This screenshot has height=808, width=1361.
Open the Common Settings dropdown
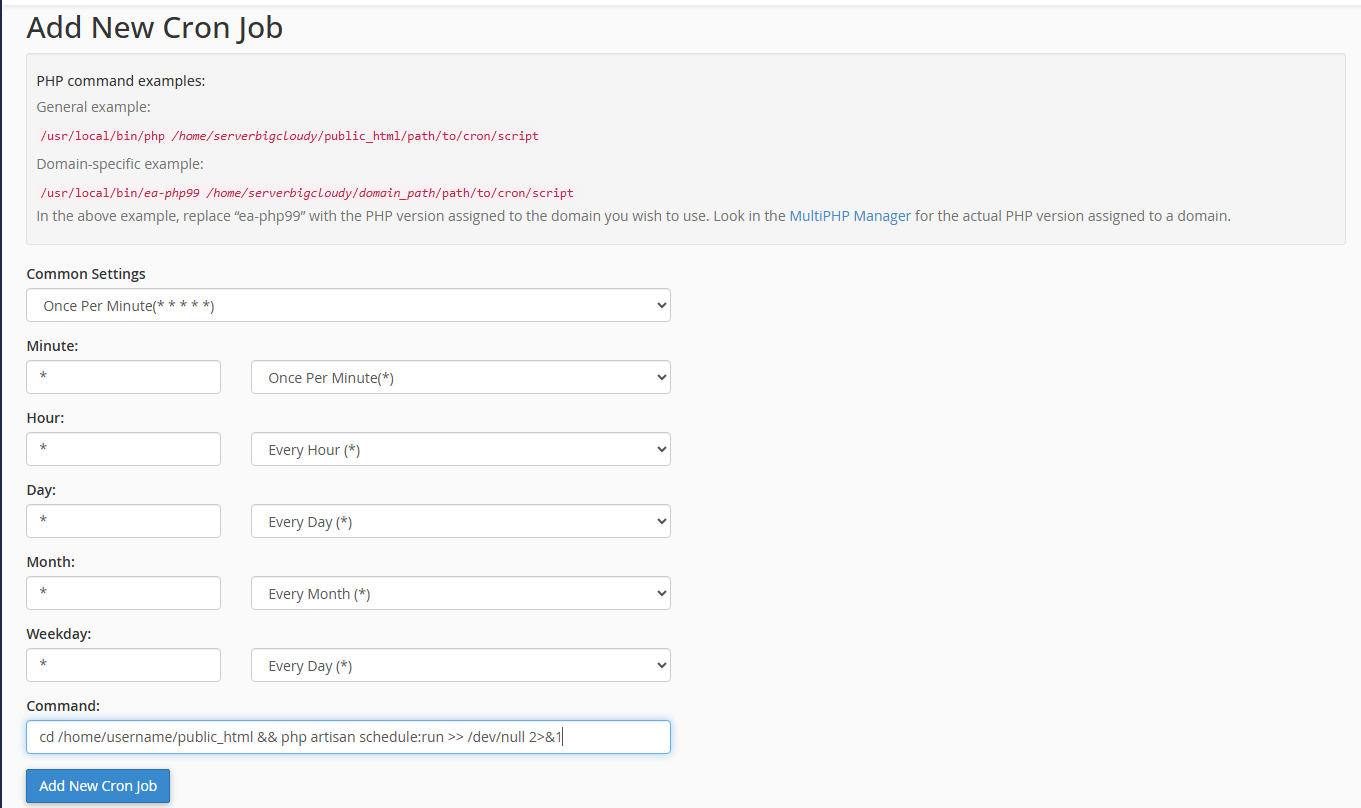point(348,305)
